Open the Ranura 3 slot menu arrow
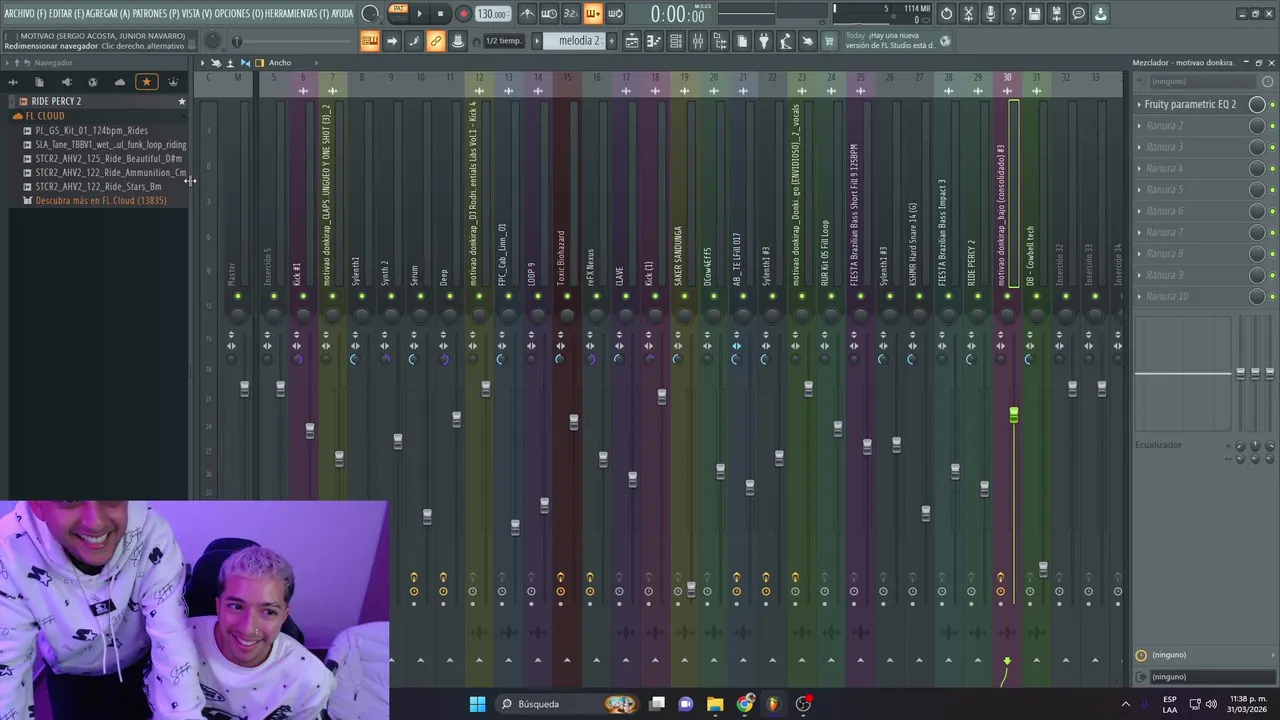The image size is (1280, 720). 1139,147
